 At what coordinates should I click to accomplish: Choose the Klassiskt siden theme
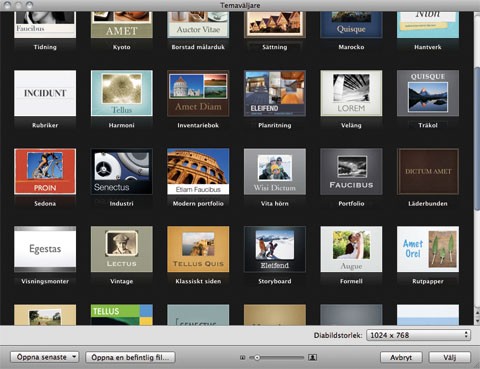click(198, 249)
